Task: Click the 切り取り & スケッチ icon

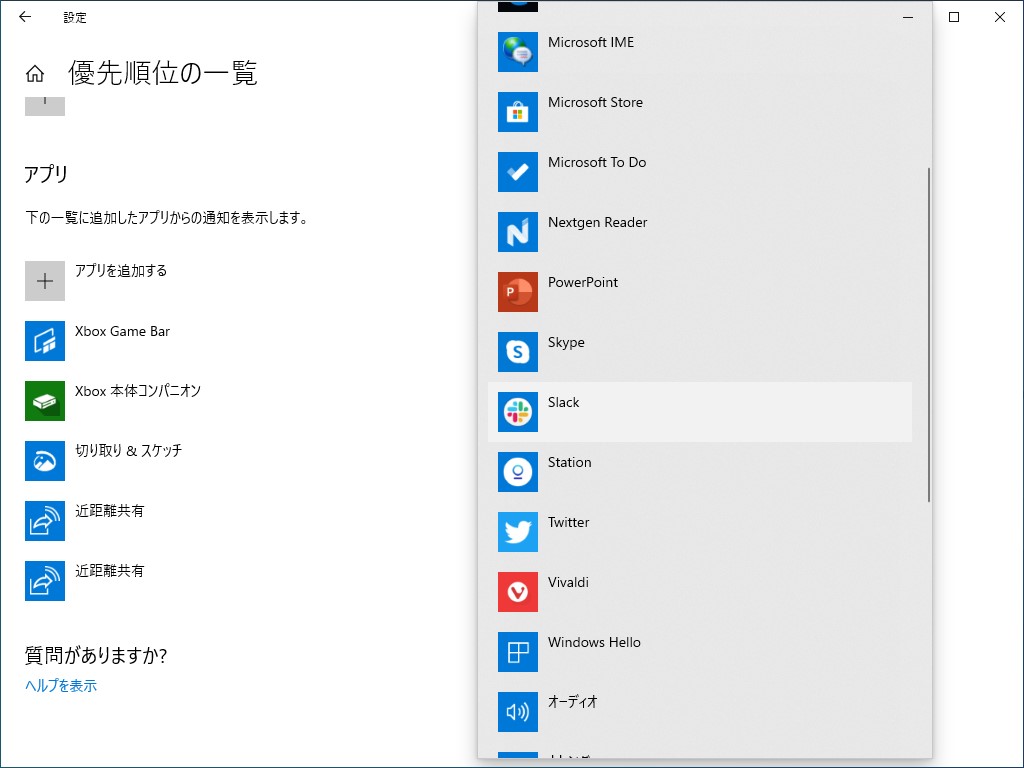Action: [x=44, y=461]
